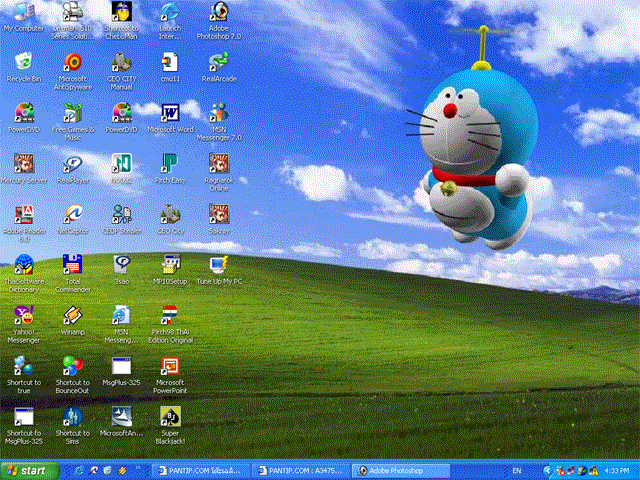Click the Internet Explorer quick launch icon

click(x=80, y=471)
